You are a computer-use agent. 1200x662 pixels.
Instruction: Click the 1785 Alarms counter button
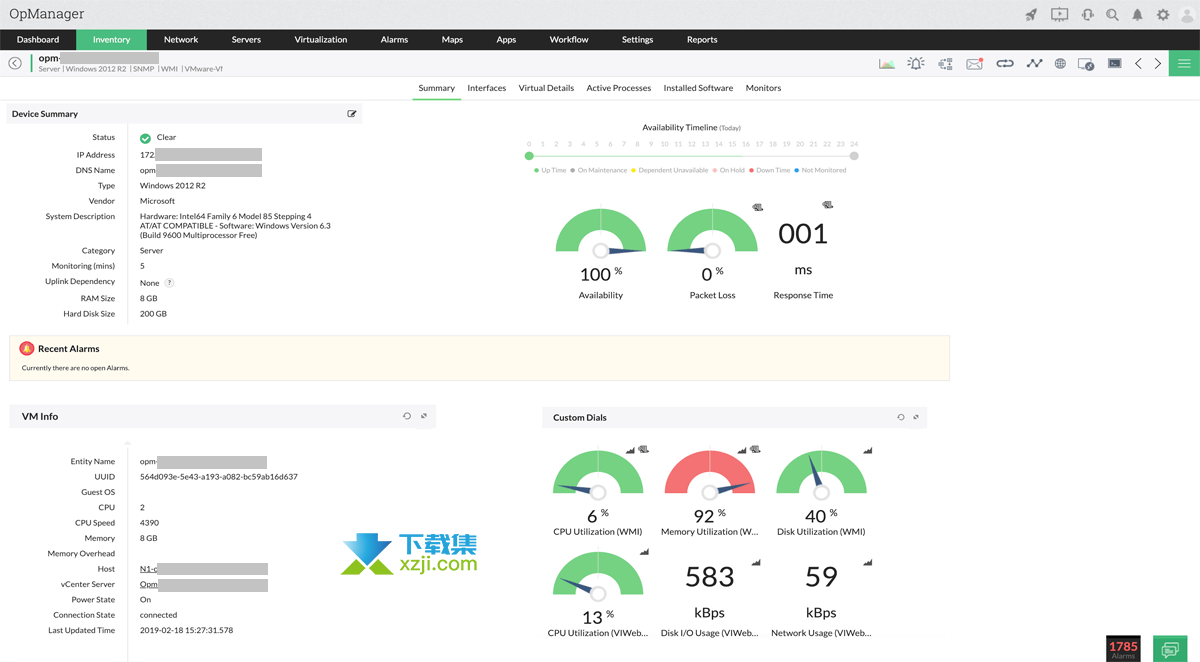click(x=1124, y=648)
